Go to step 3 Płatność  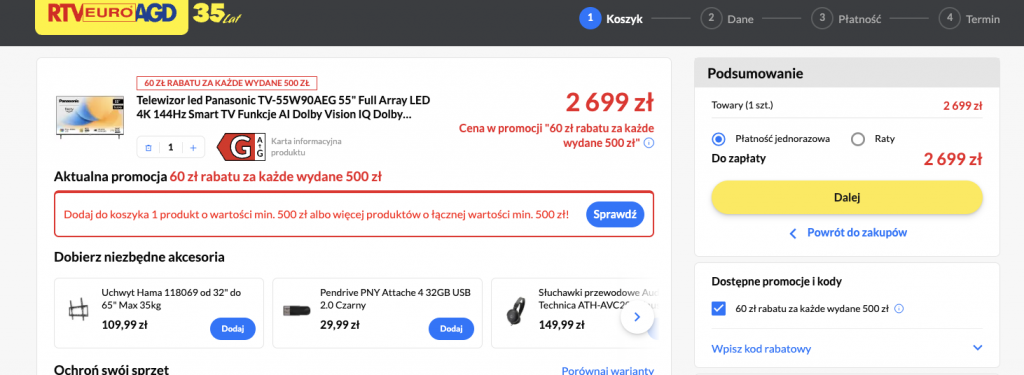[x=846, y=18]
